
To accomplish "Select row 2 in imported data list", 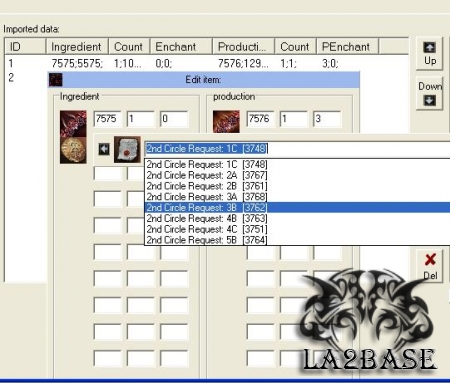I will pos(27,78).
